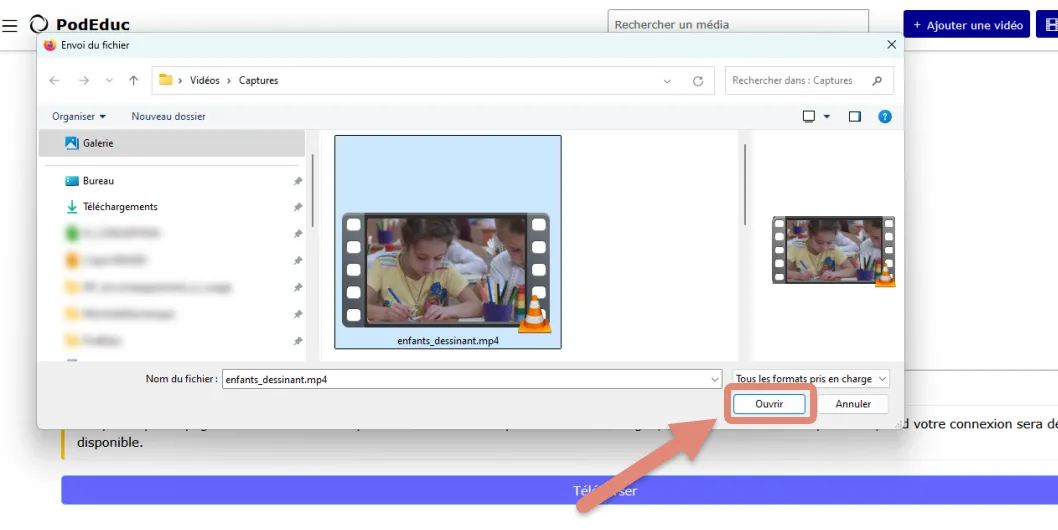Focus the Rechercher un média search box

click(737, 22)
